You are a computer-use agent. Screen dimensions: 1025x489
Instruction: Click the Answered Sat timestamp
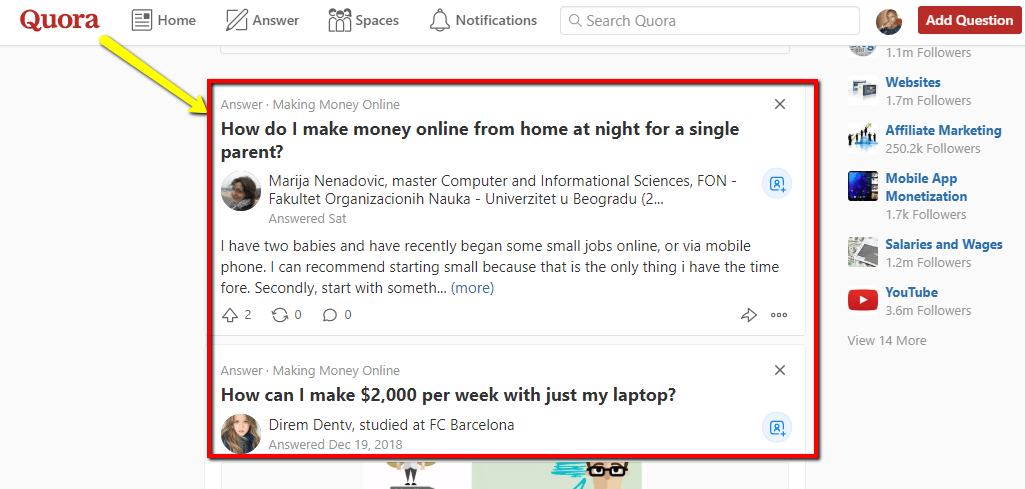pyautogui.click(x=307, y=218)
